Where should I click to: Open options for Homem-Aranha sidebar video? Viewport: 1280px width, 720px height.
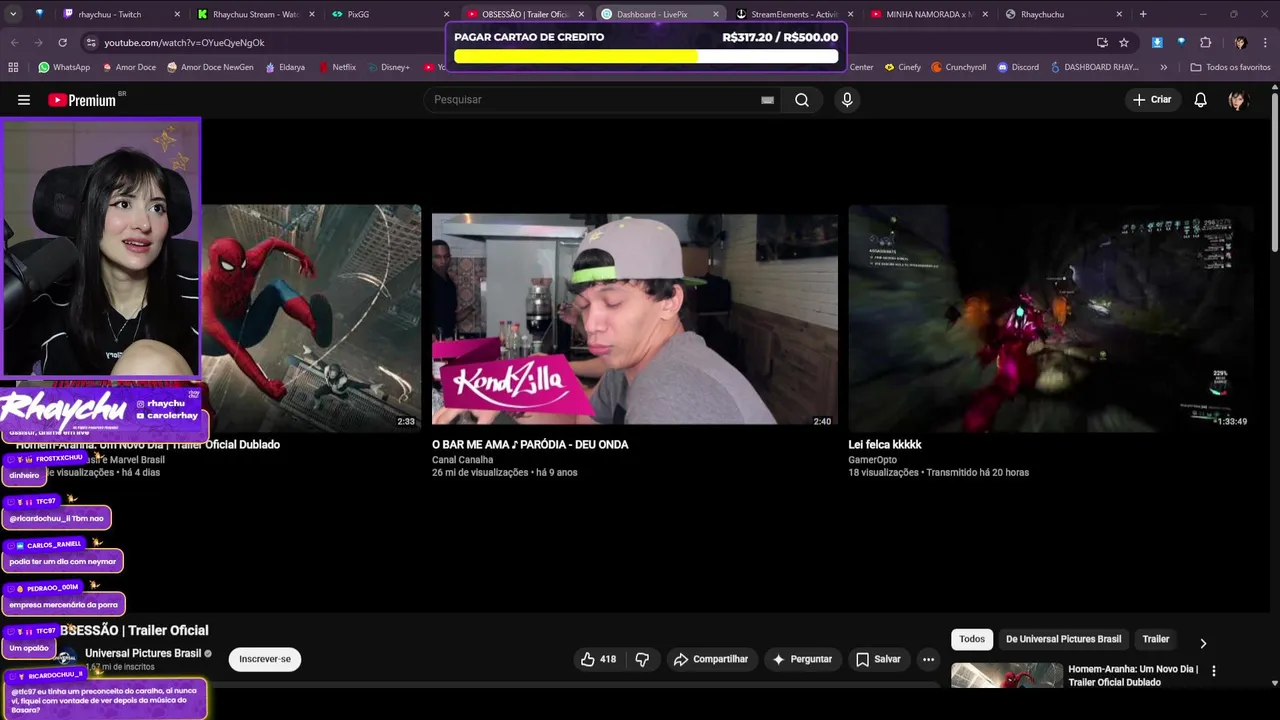(x=1213, y=671)
